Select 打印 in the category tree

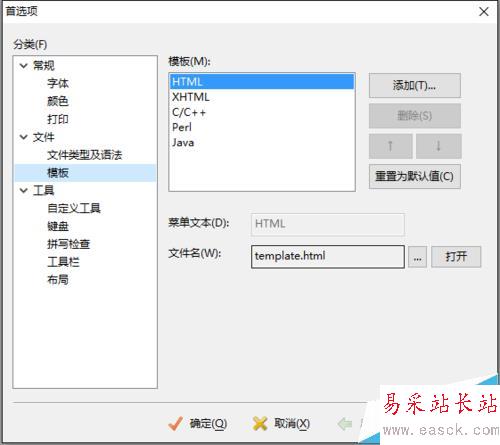tap(58, 119)
